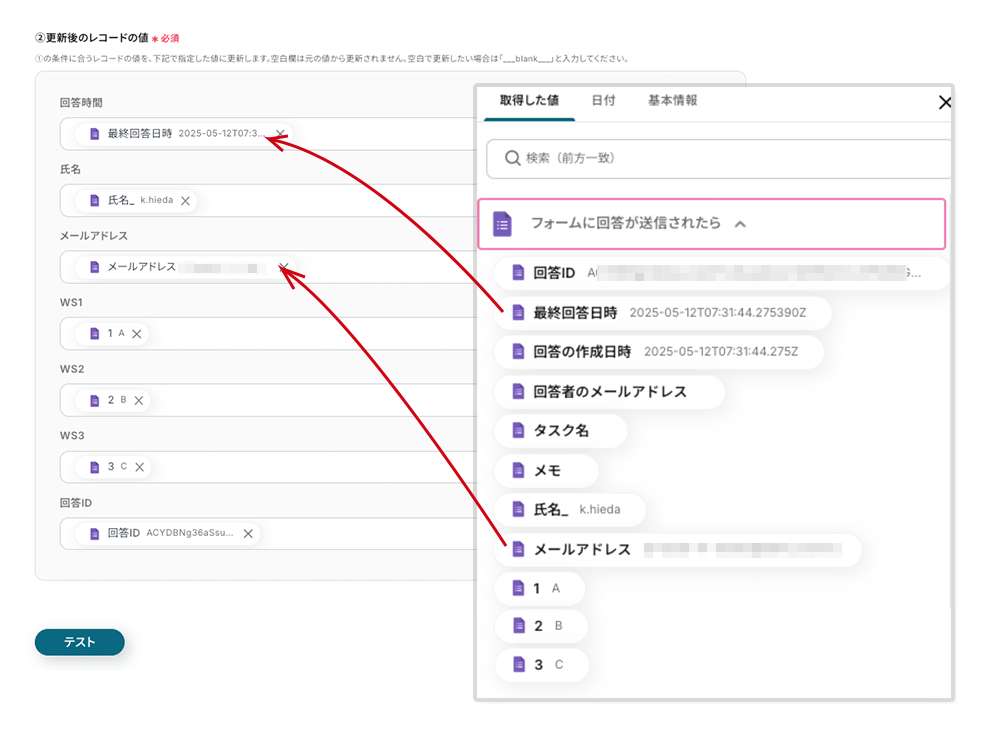Viewport: 1000px width, 746px height.
Task: Select the 取得した値 tab
Action: pyautogui.click(x=529, y=101)
